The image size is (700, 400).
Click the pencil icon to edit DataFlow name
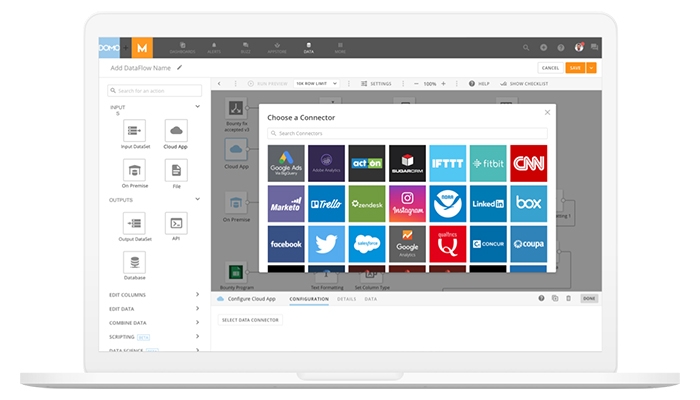click(180, 67)
